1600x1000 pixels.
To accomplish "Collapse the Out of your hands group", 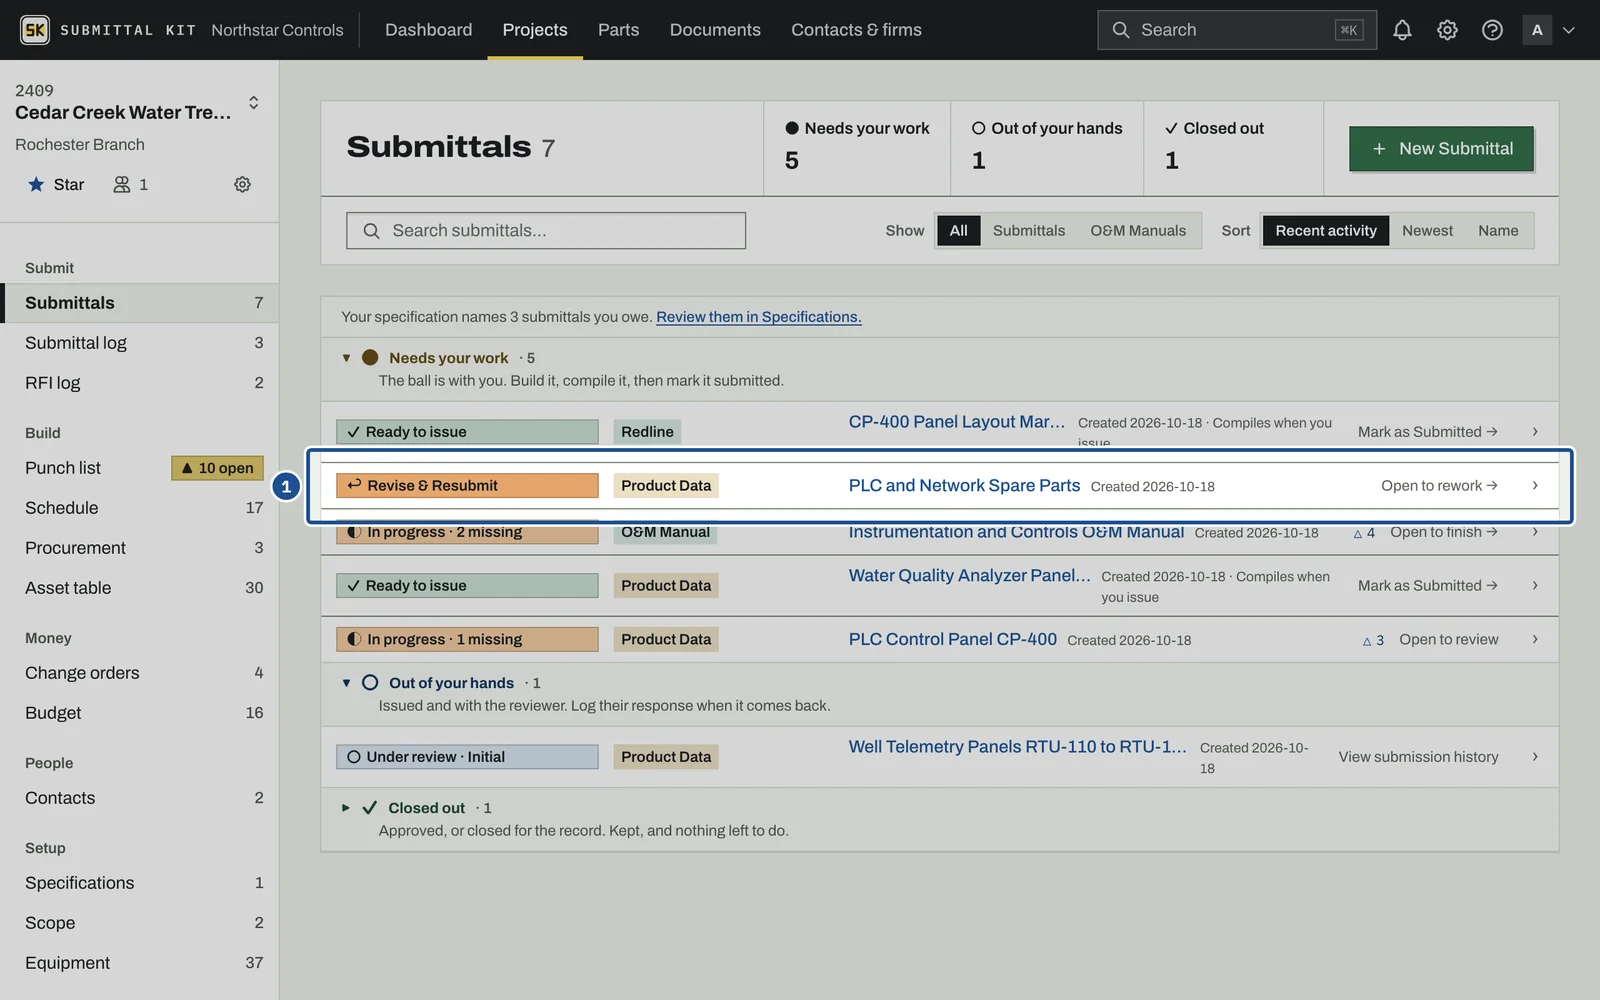I will (x=346, y=683).
